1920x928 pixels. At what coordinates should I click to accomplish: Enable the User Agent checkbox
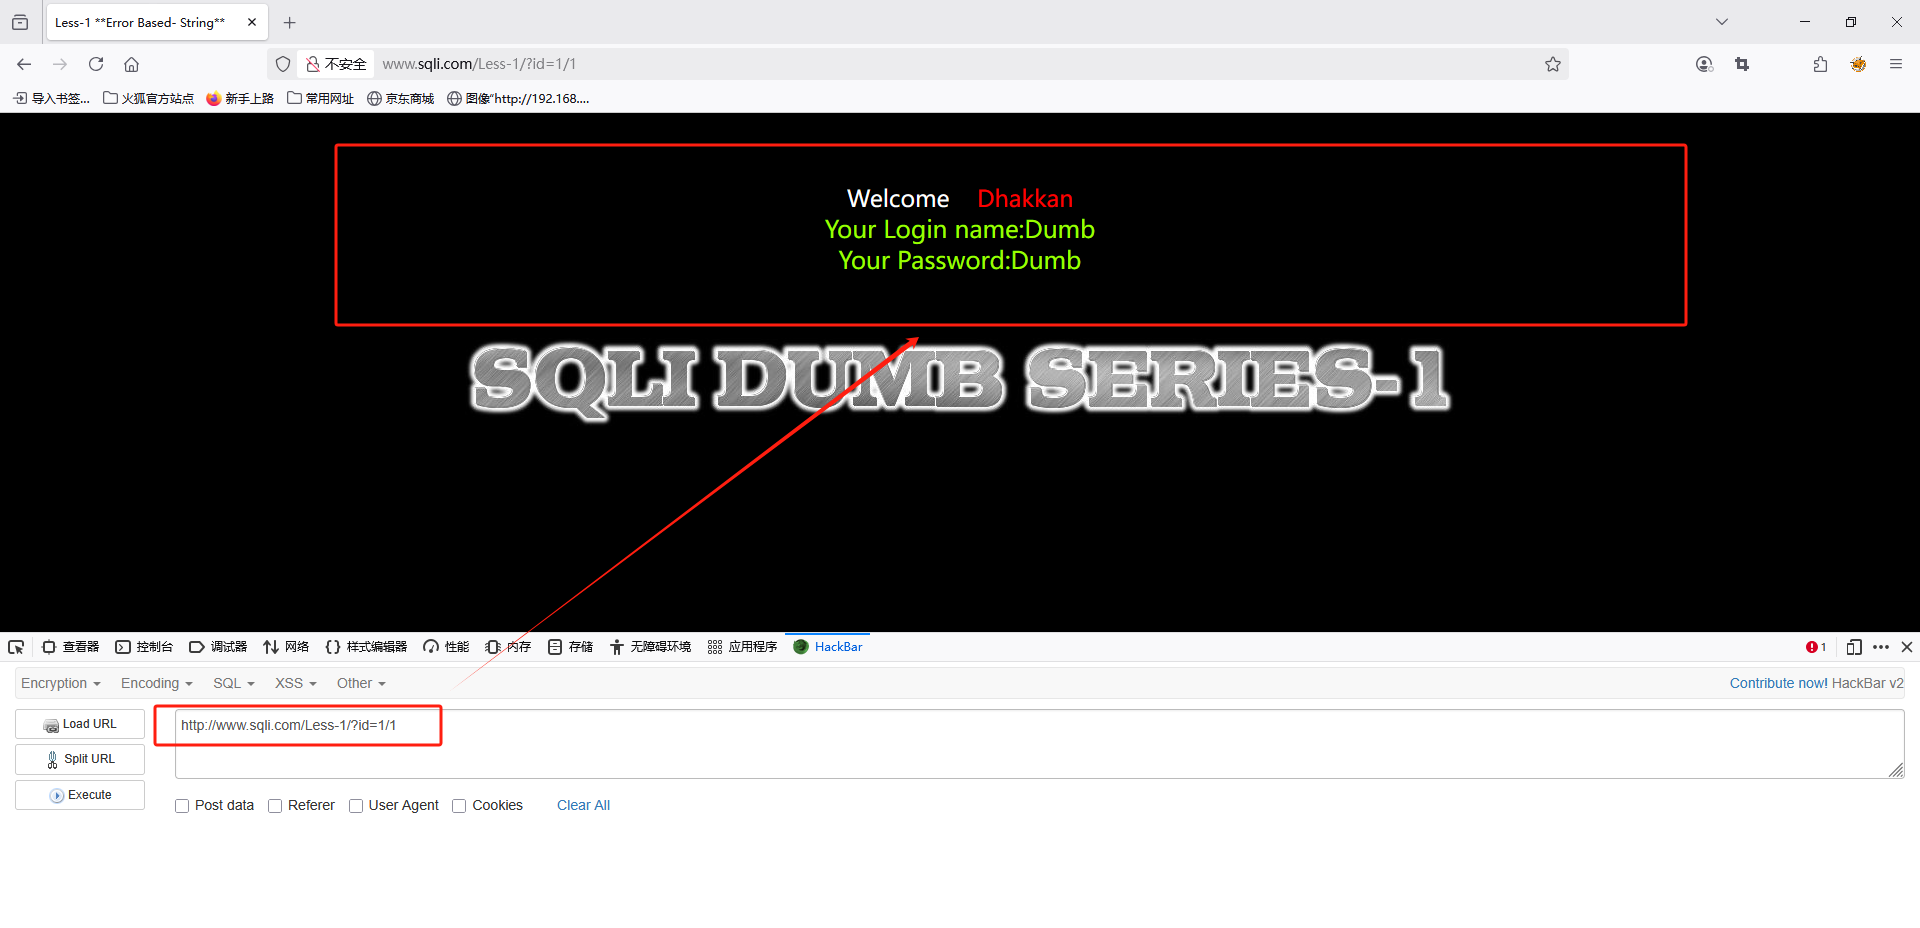(356, 805)
